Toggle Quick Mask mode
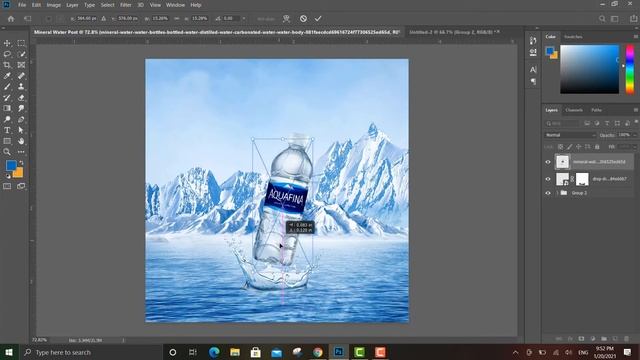This screenshot has height=360, width=640. pyautogui.click(x=7, y=186)
